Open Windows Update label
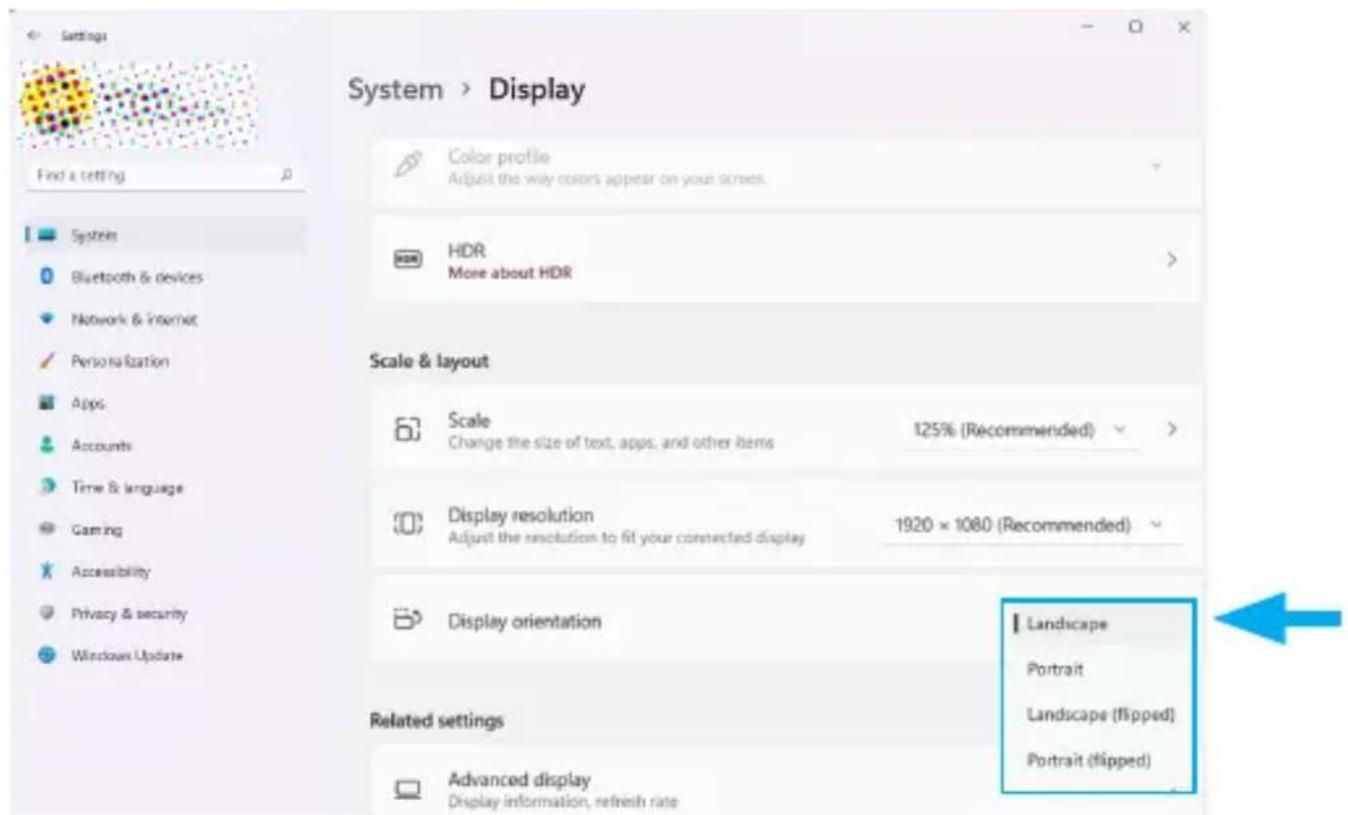The image size is (1348, 815). pos(126,655)
